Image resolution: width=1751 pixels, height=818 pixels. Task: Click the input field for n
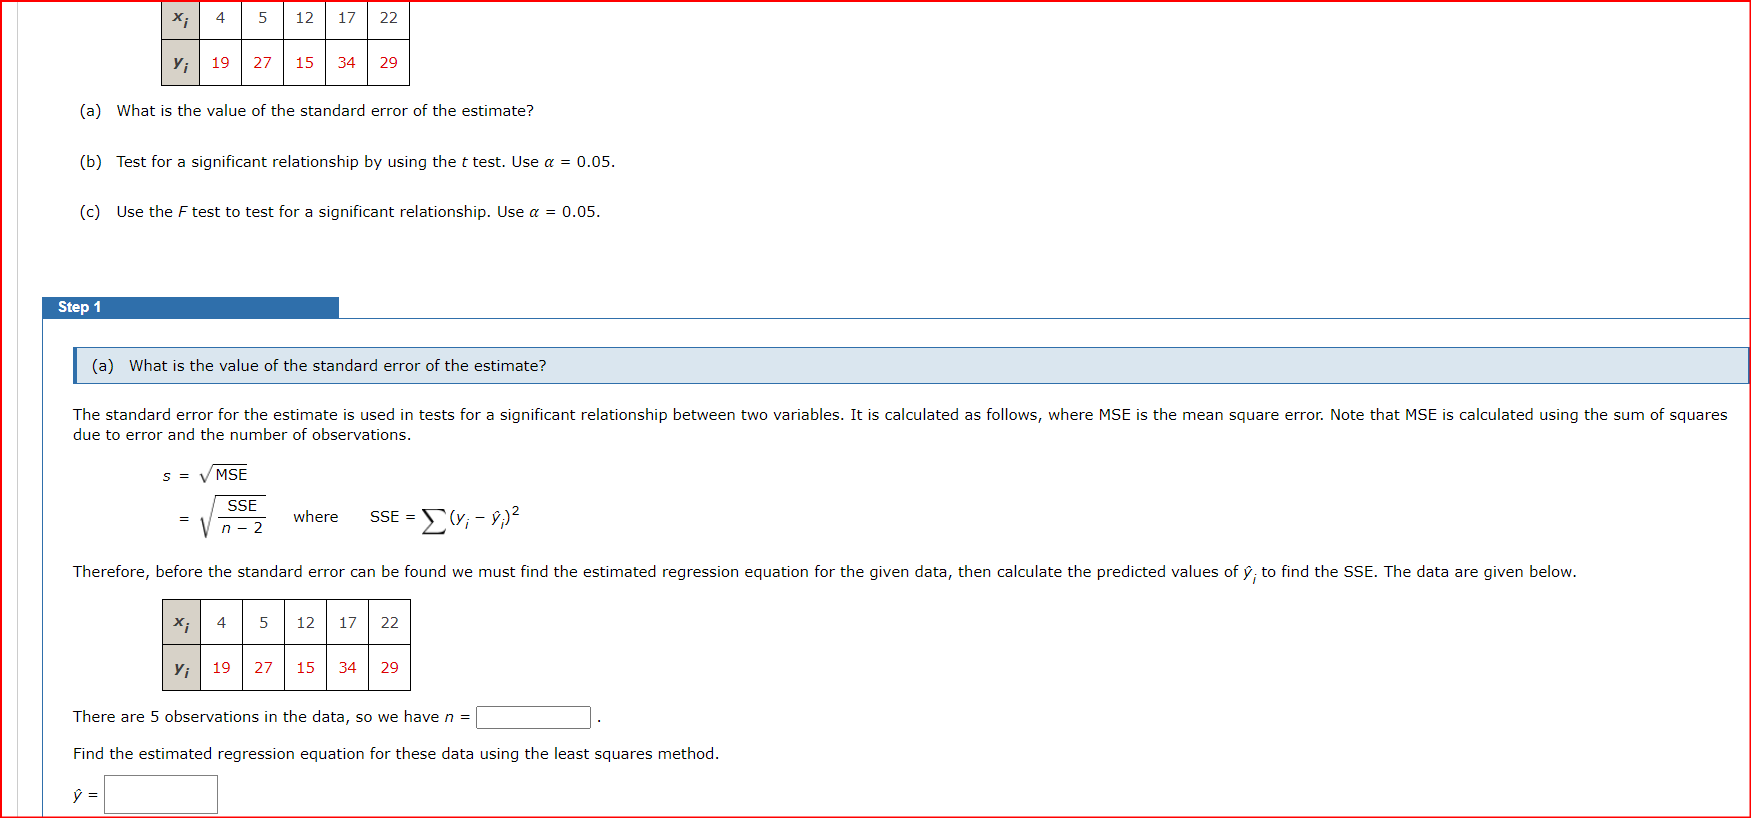pos(533,717)
